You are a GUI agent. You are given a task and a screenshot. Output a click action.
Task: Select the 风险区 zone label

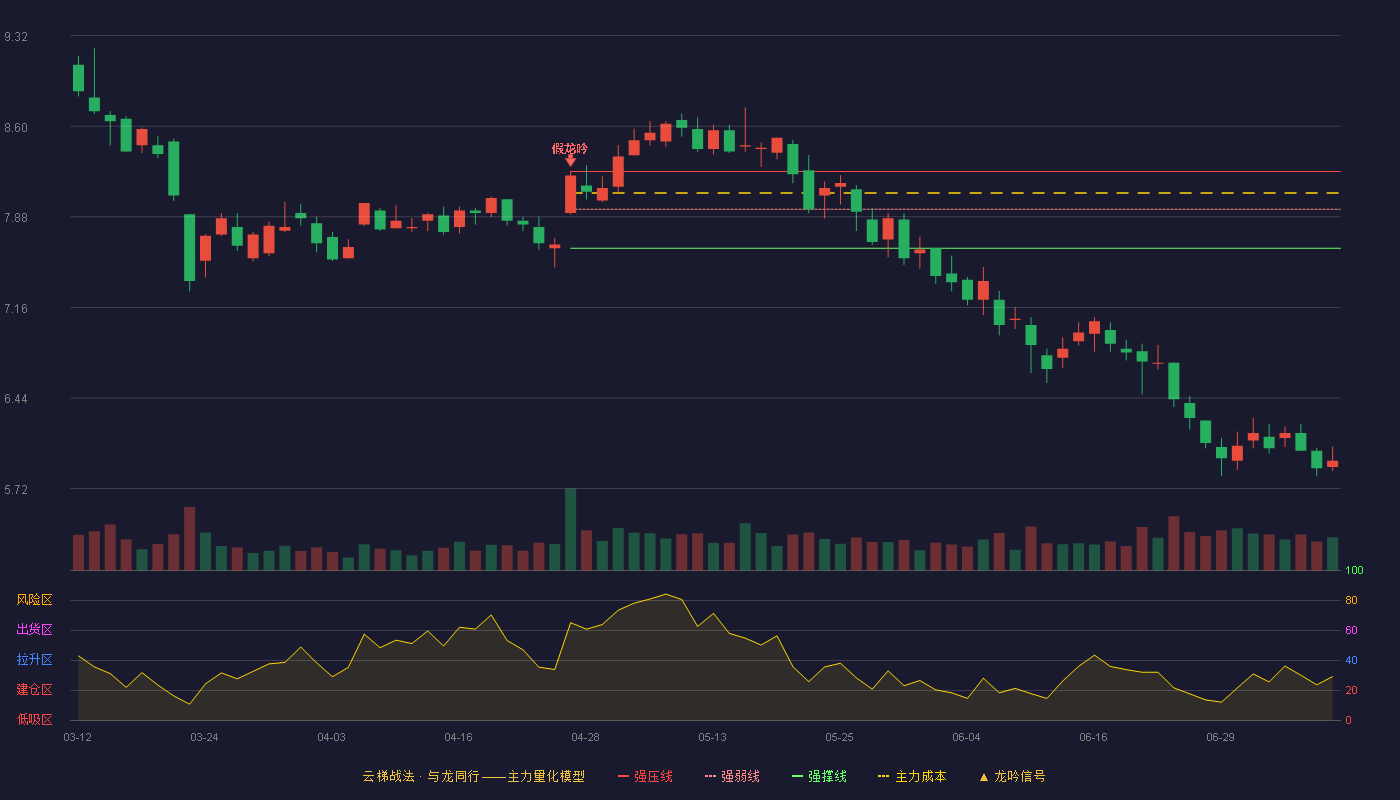tap(34, 600)
